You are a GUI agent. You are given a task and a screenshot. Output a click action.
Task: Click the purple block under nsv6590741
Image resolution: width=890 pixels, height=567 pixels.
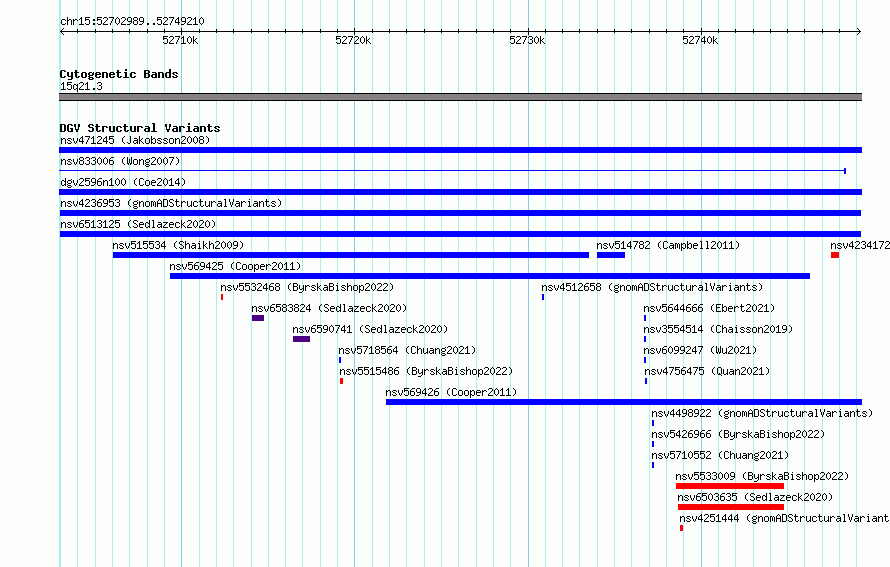pos(301,339)
